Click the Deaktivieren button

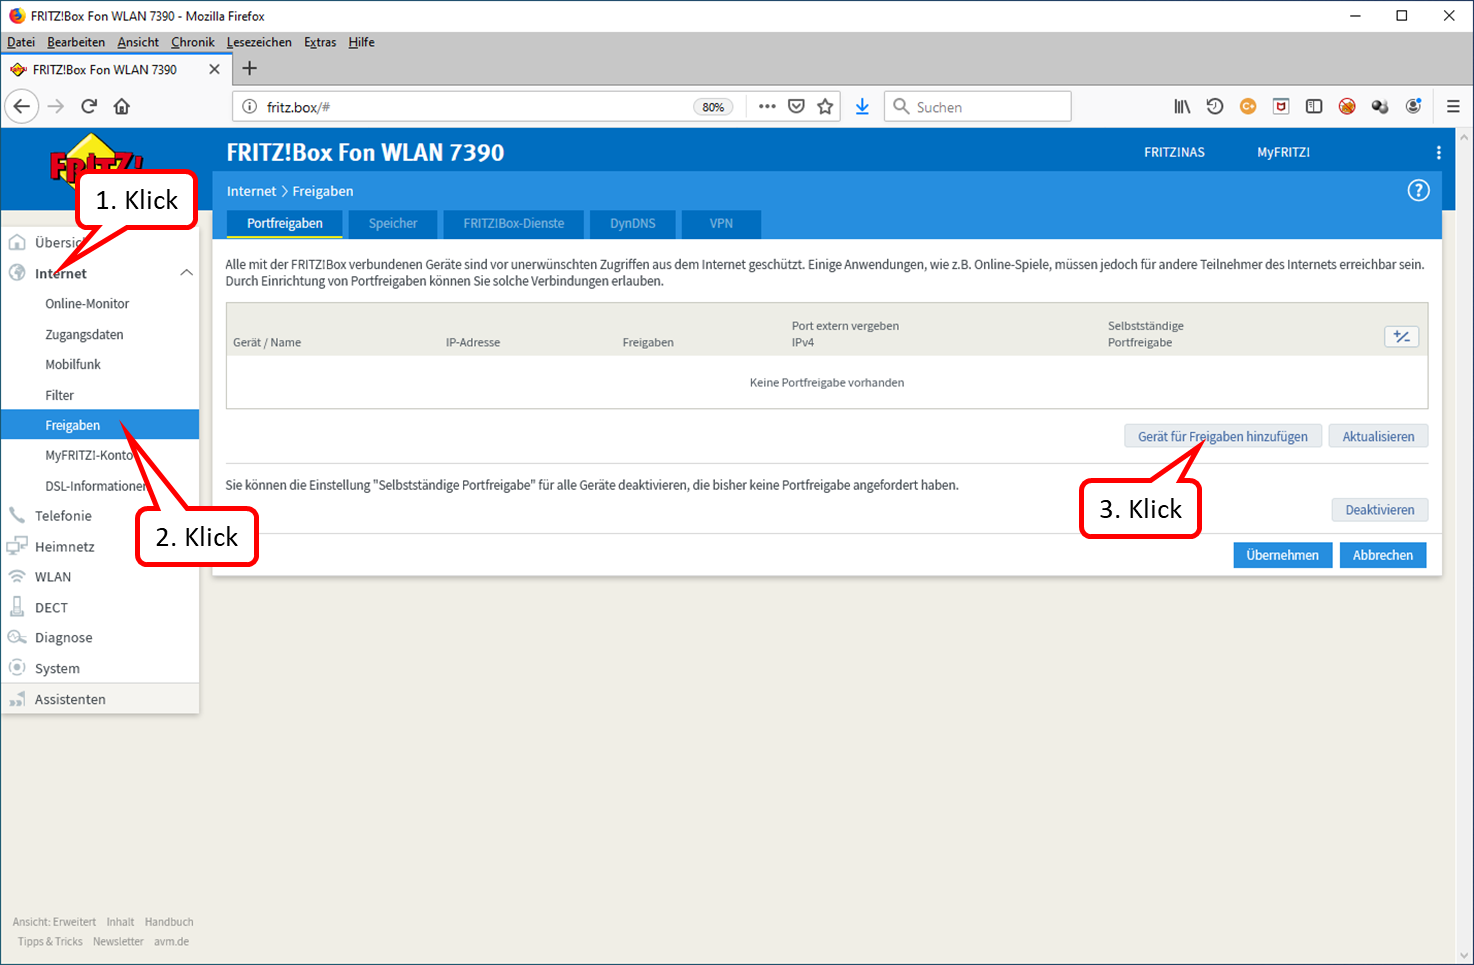click(x=1380, y=510)
